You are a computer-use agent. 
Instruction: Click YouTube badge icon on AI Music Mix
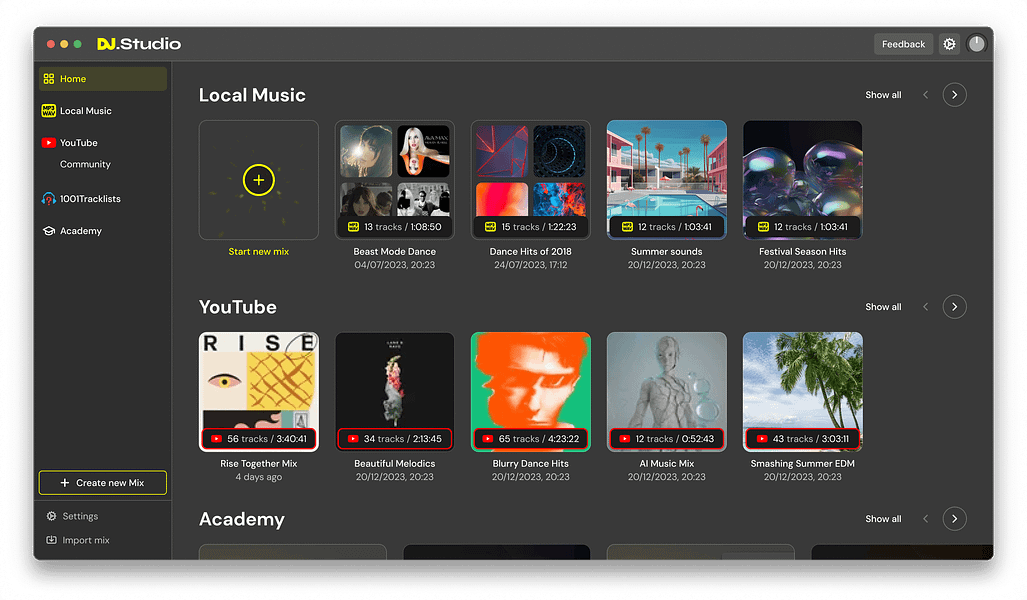pos(625,439)
